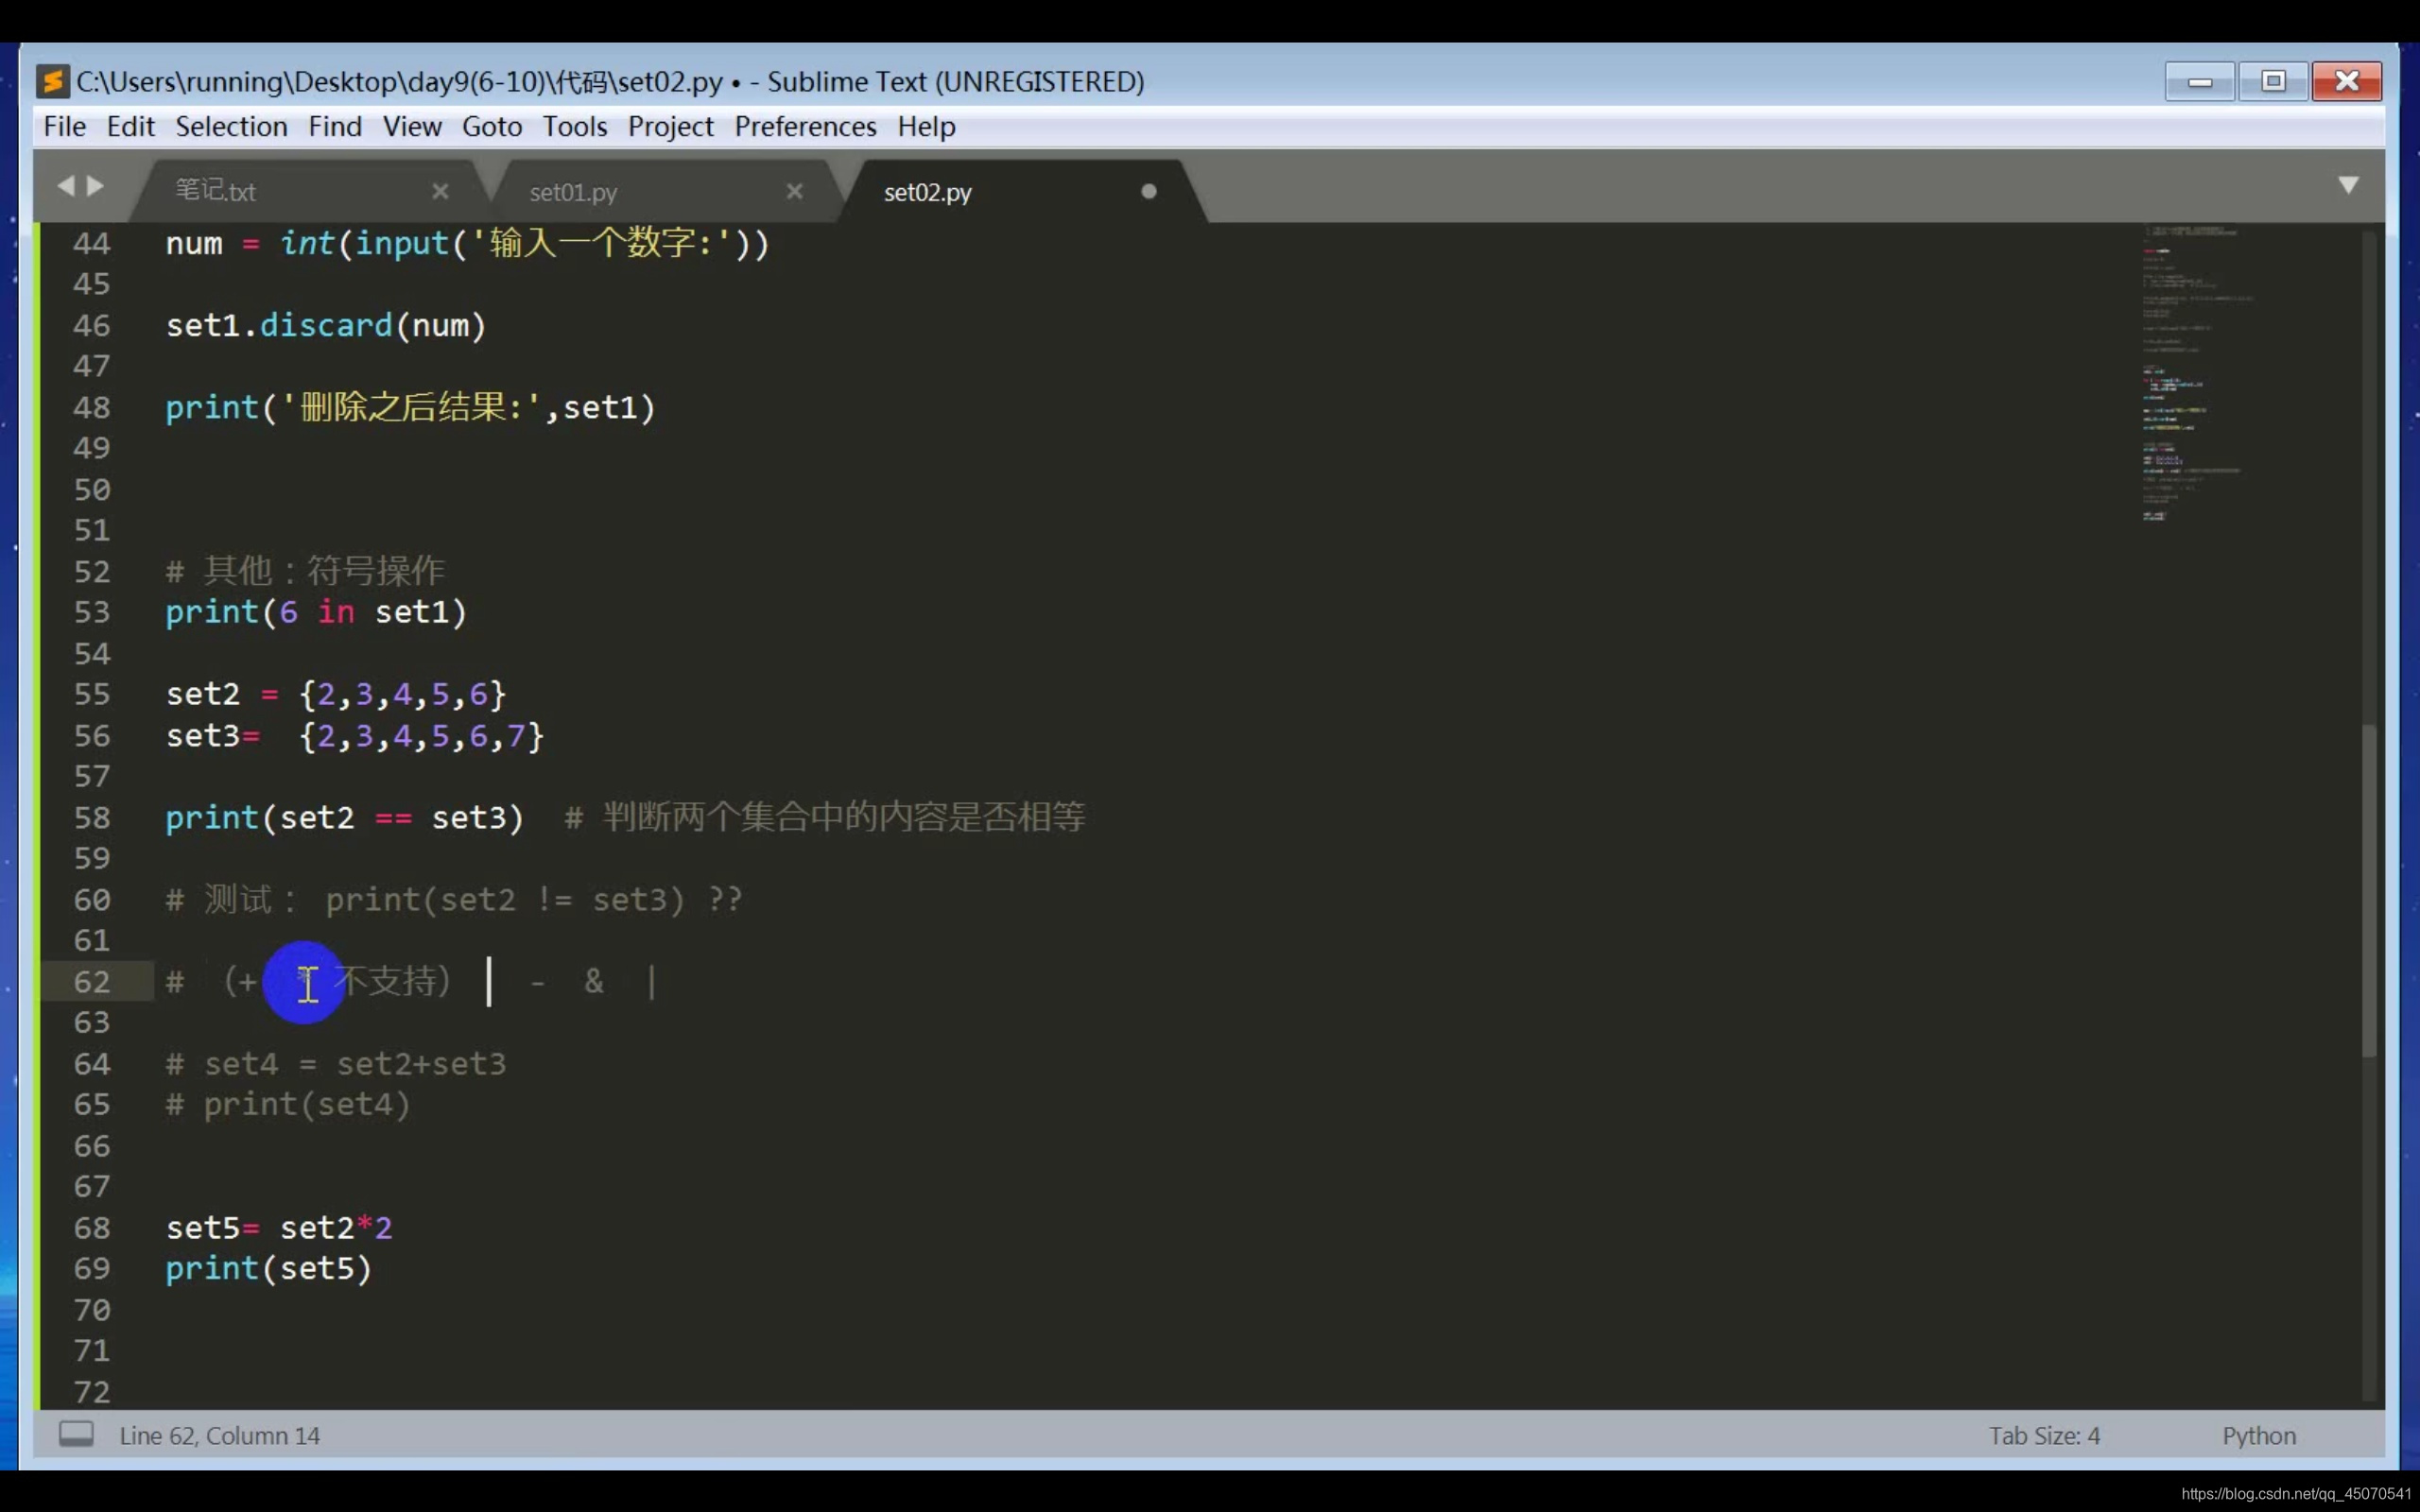The image size is (2420, 1512).
Task: Open the Preferences menu
Action: pos(804,127)
